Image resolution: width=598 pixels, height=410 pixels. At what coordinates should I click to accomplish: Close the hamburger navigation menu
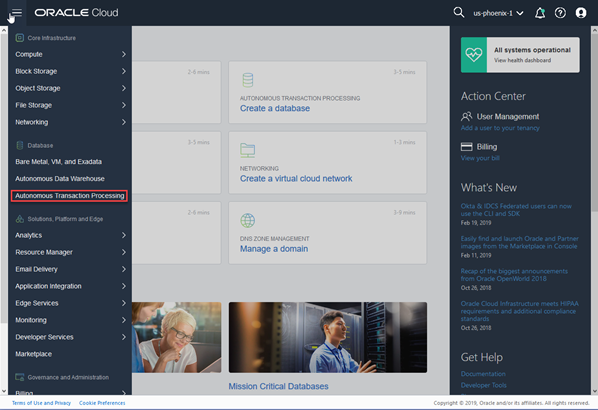point(17,13)
